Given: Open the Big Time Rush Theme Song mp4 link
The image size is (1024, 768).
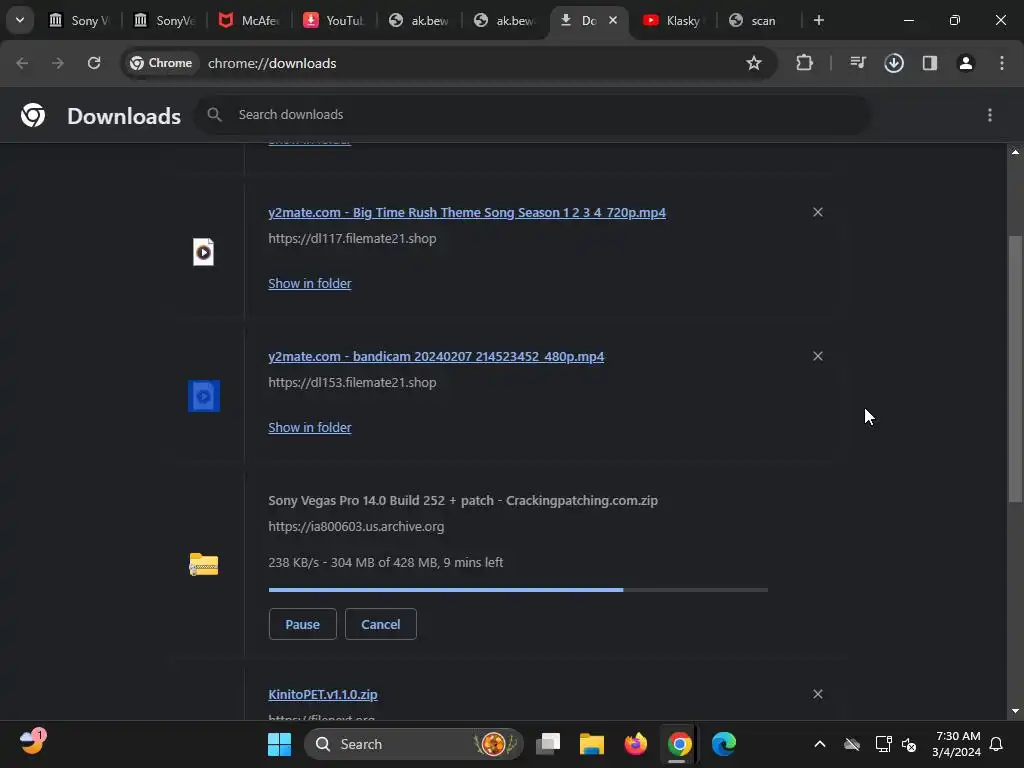Looking at the screenshot, I should click(467, 212).
